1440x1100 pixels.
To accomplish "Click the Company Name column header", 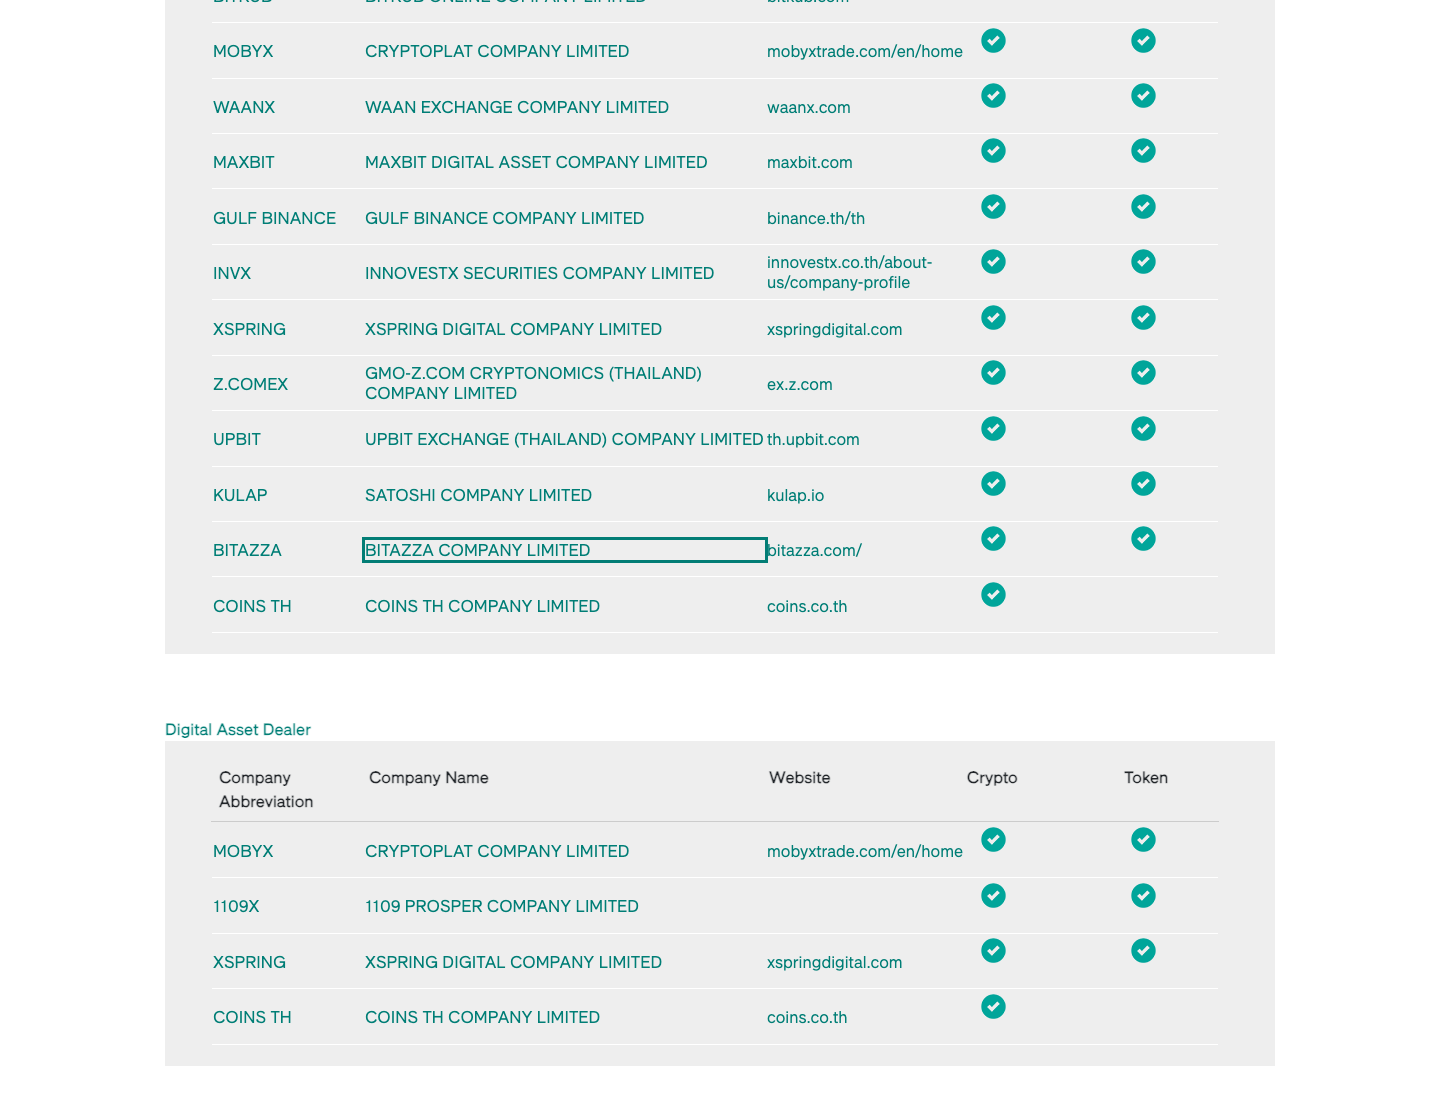I will tap(429, 777).
